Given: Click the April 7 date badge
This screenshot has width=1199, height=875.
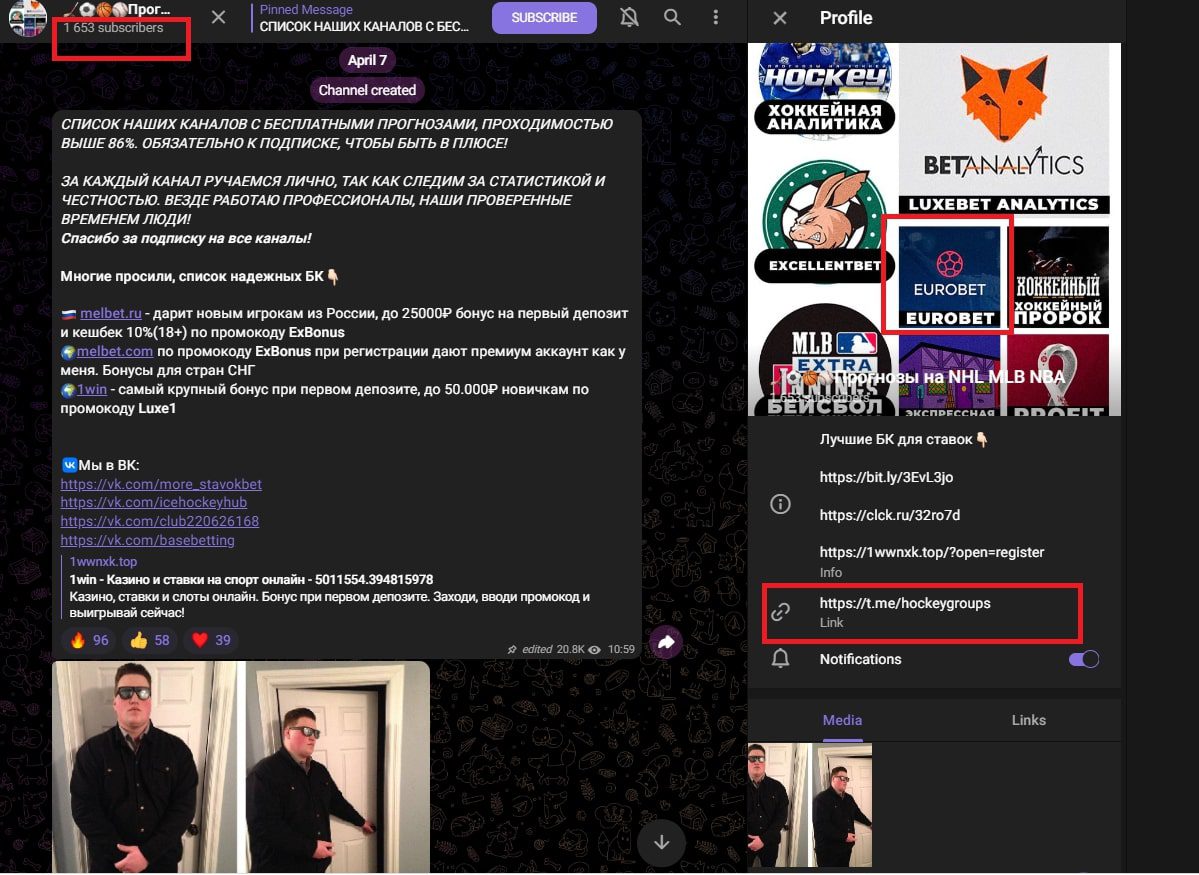Looking at the screenshot, I should click(367, 60).
